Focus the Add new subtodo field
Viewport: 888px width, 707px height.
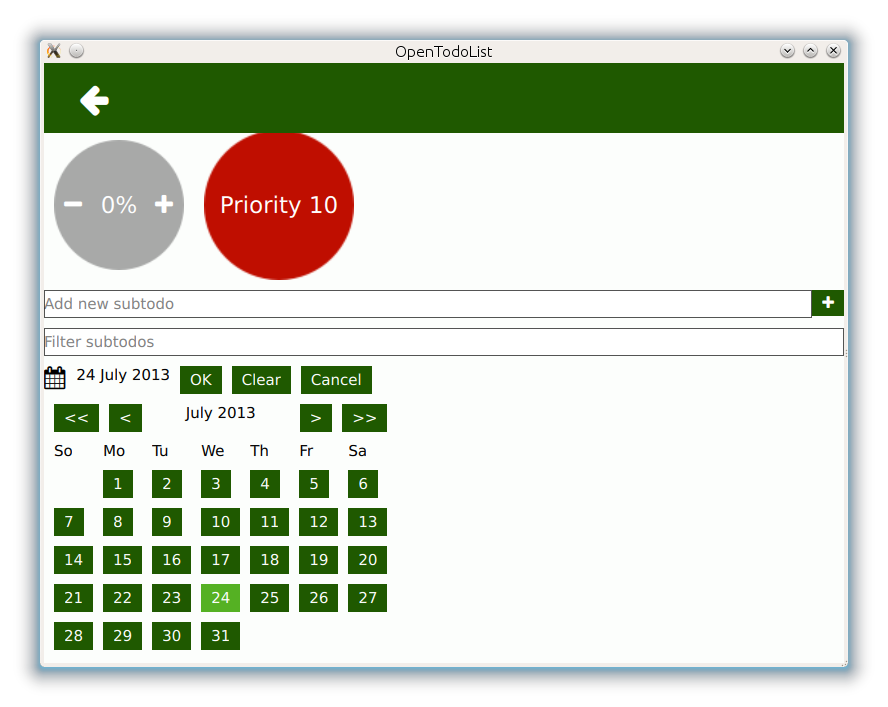click(428, 304)
